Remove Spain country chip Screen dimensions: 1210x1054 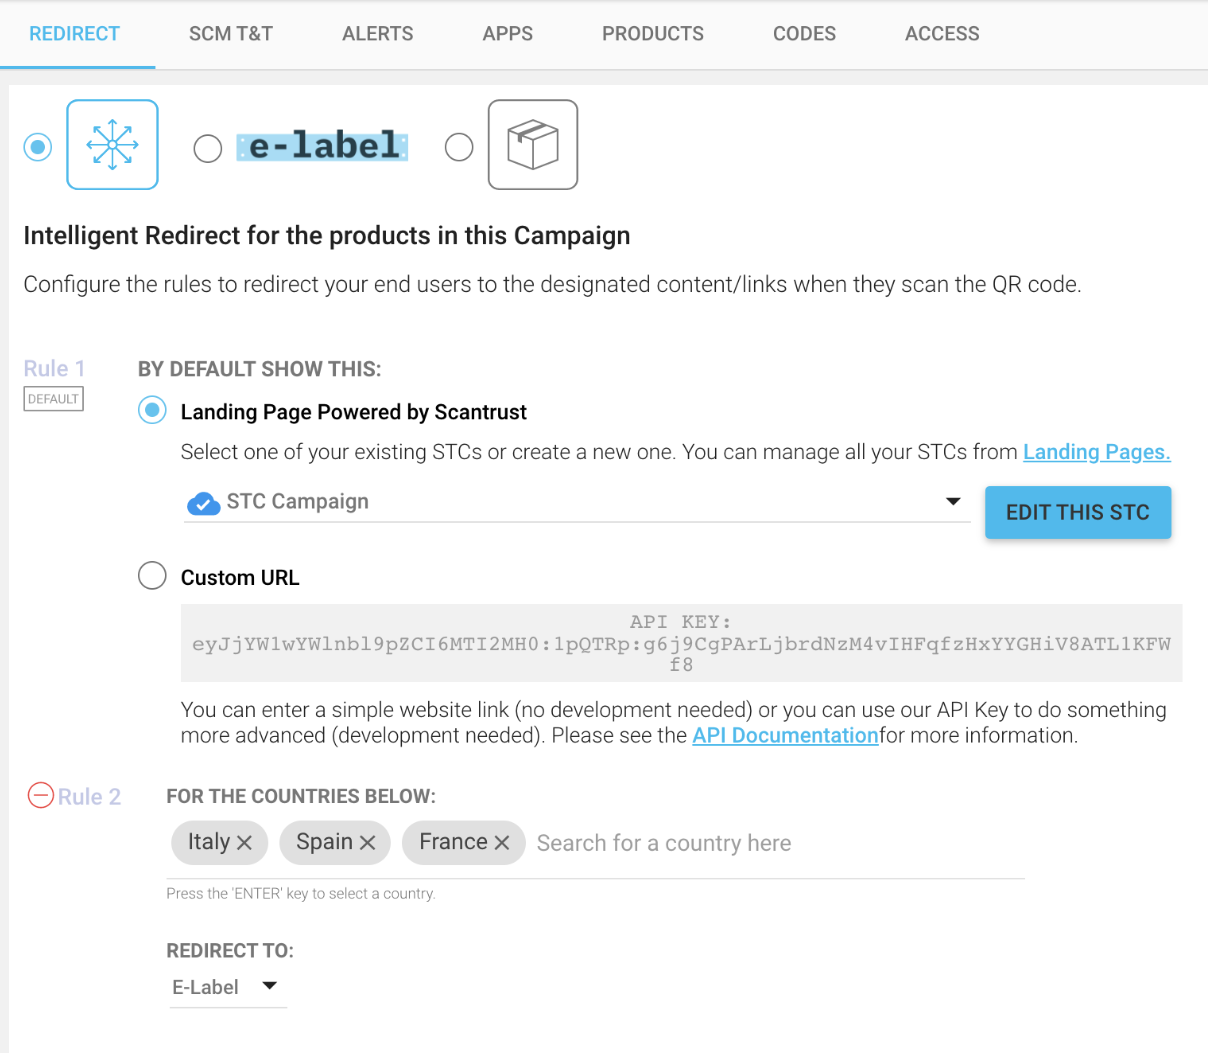tap(367, 843)
